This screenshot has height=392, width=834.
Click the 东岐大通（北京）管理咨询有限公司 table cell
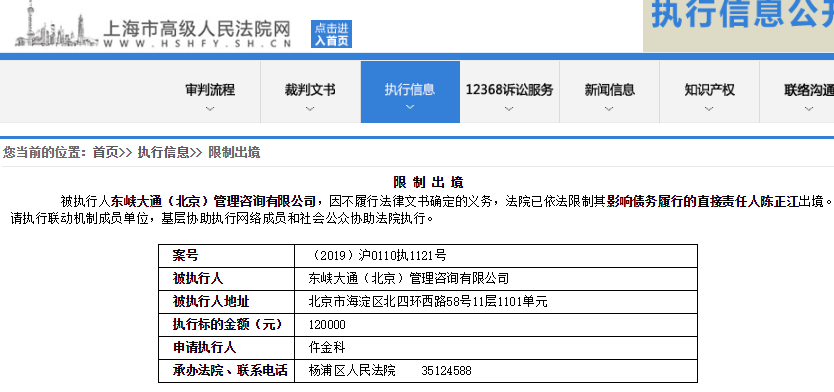coord(496,279)
